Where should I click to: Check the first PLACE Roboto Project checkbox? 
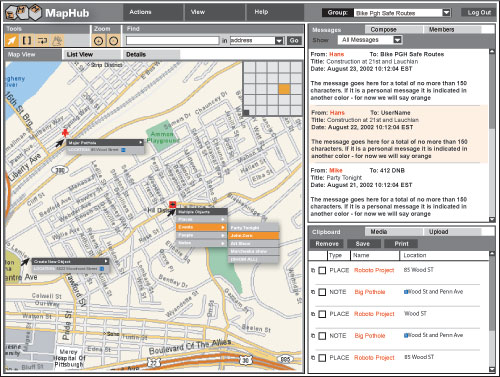pos(322,270)
